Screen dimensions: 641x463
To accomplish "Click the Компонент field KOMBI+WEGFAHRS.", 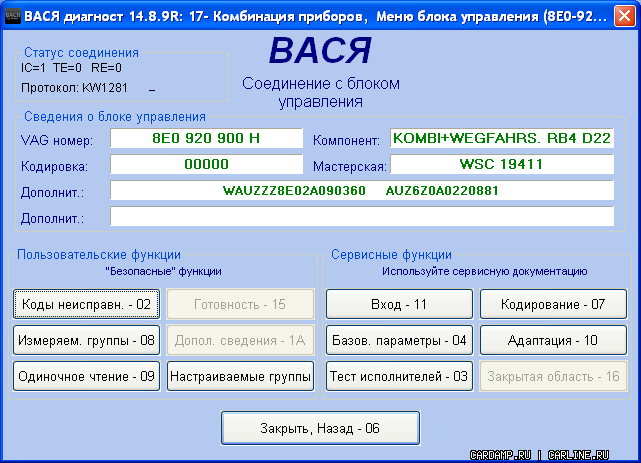I will pyautogui.click(x=502, y=138).
